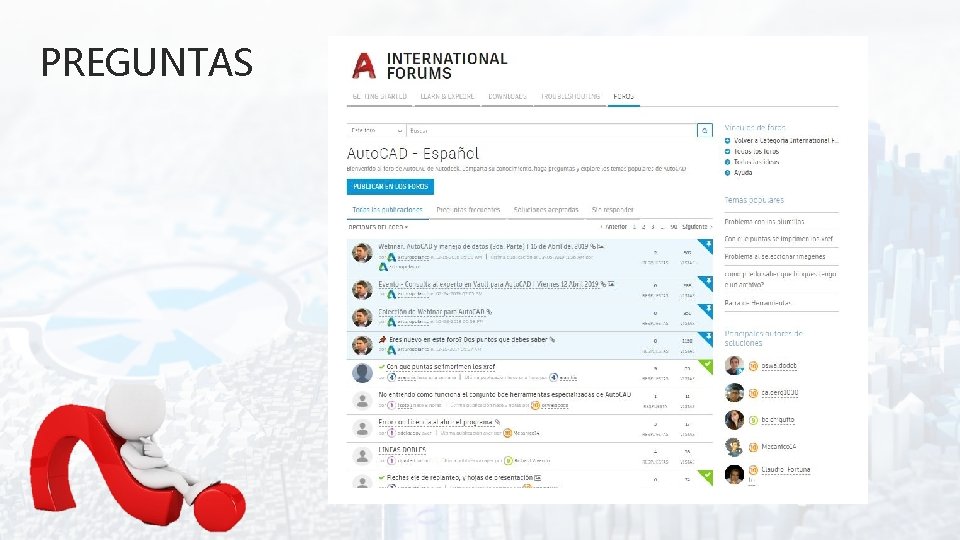The width and height of the screenshot is (960, 540).
Task: Click pin ribbon on Eres nuevo thread
Action: [x=706, y=339]
